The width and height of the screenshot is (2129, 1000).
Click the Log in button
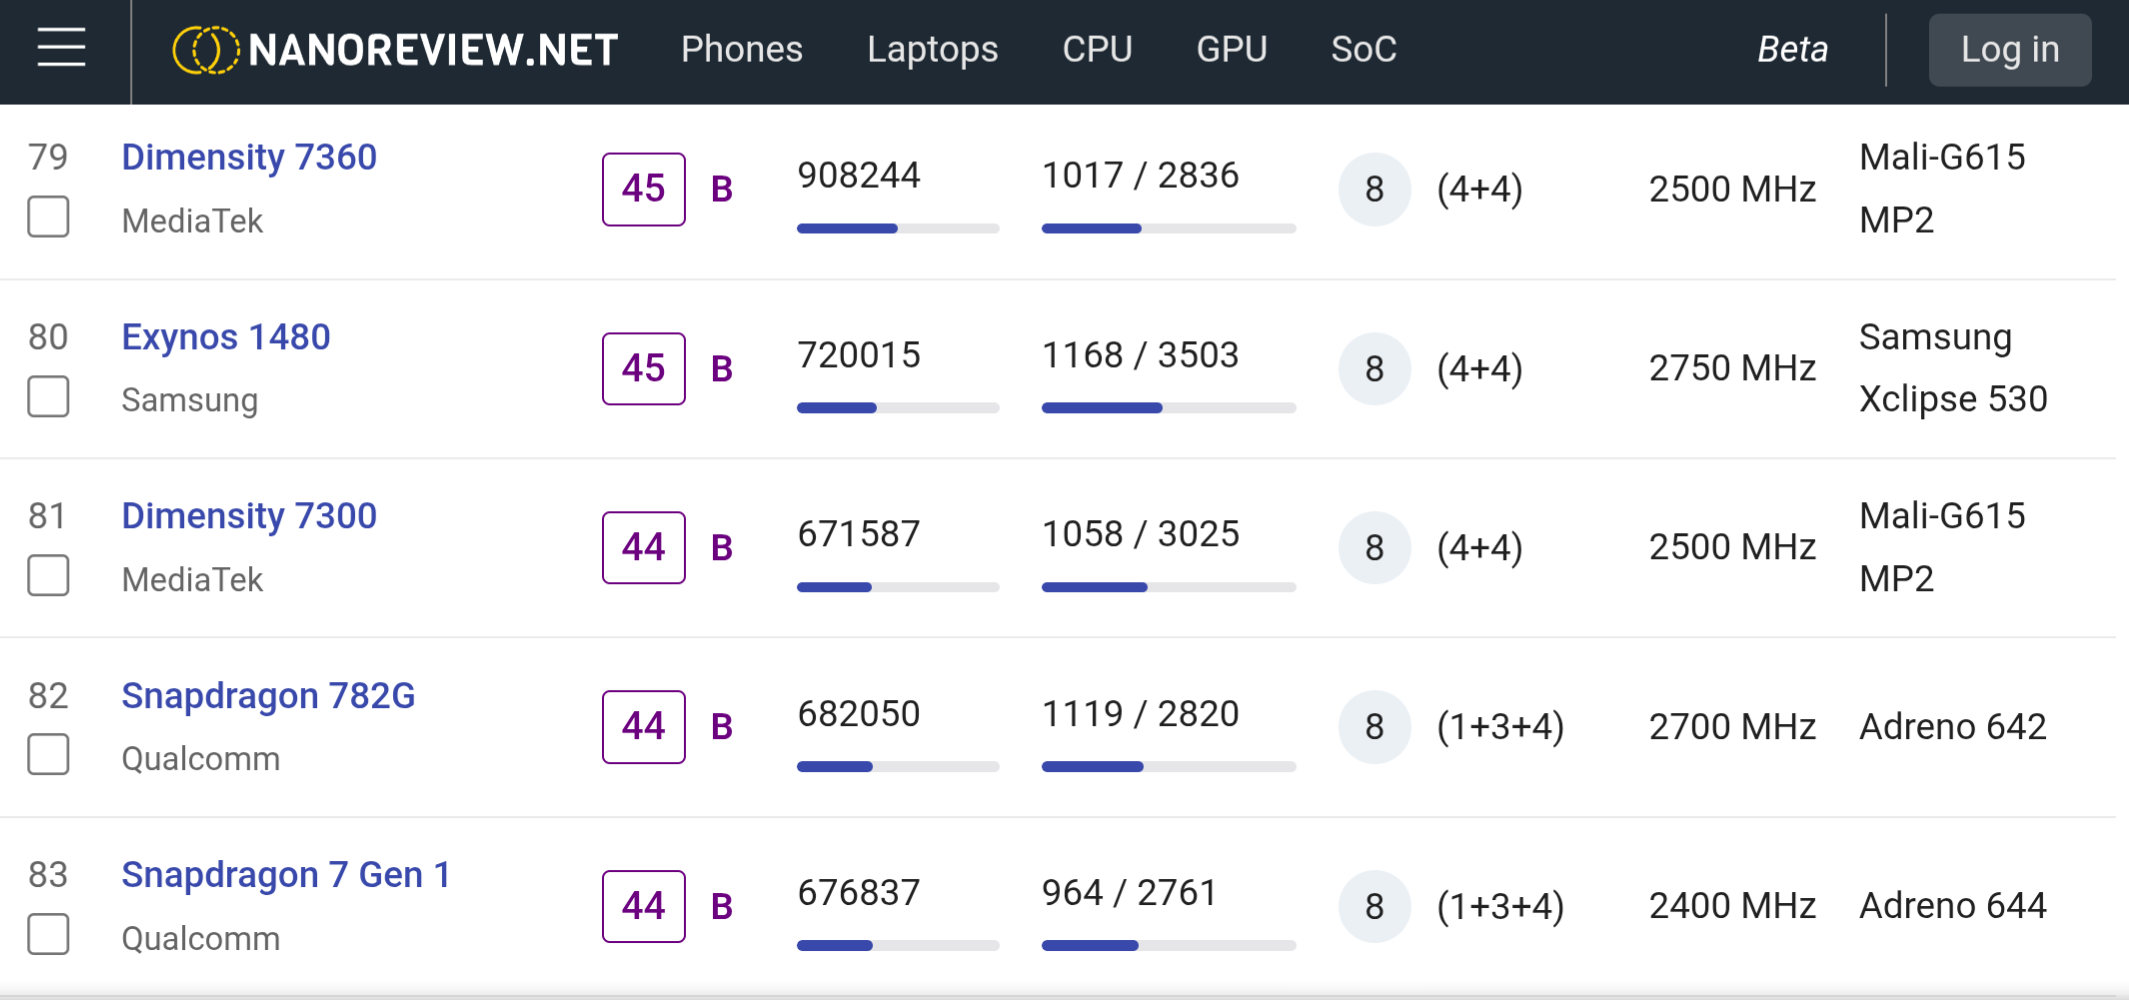click(2010, 50)
